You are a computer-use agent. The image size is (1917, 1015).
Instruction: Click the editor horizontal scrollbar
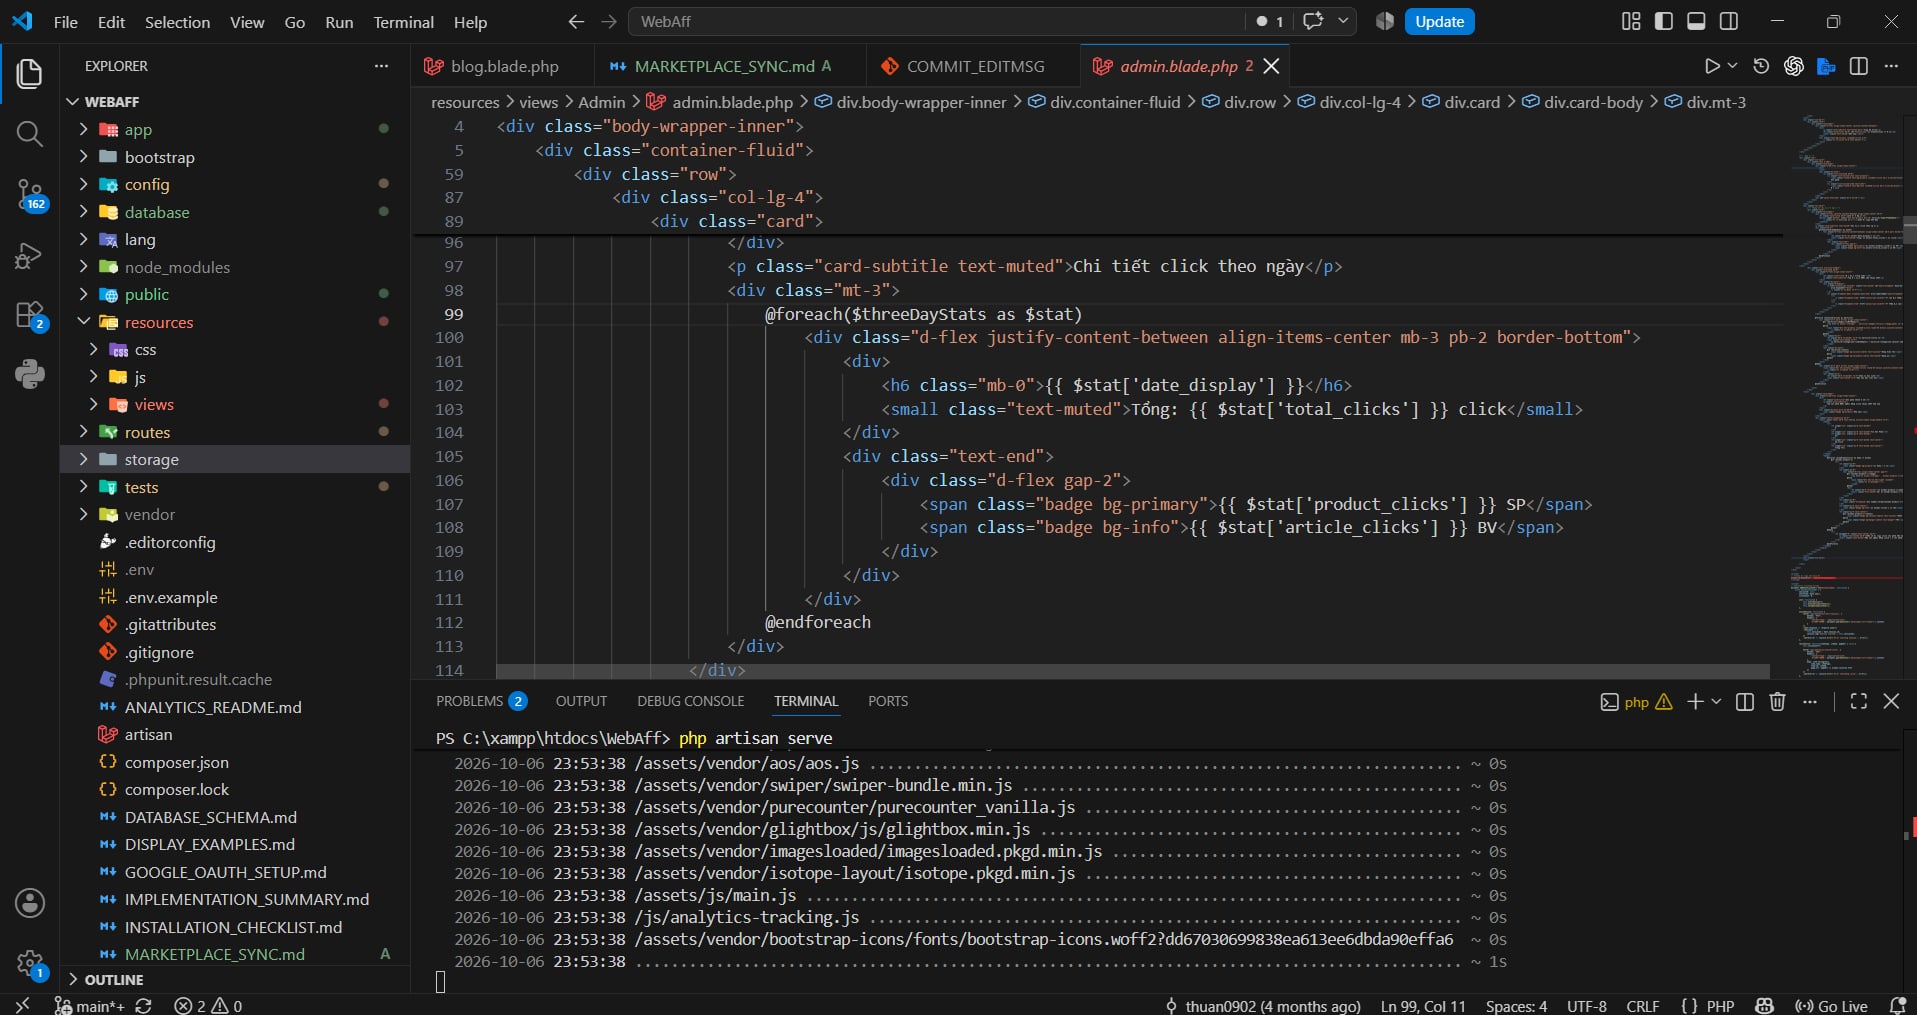pyautogui.click(x=1132, y=671)
